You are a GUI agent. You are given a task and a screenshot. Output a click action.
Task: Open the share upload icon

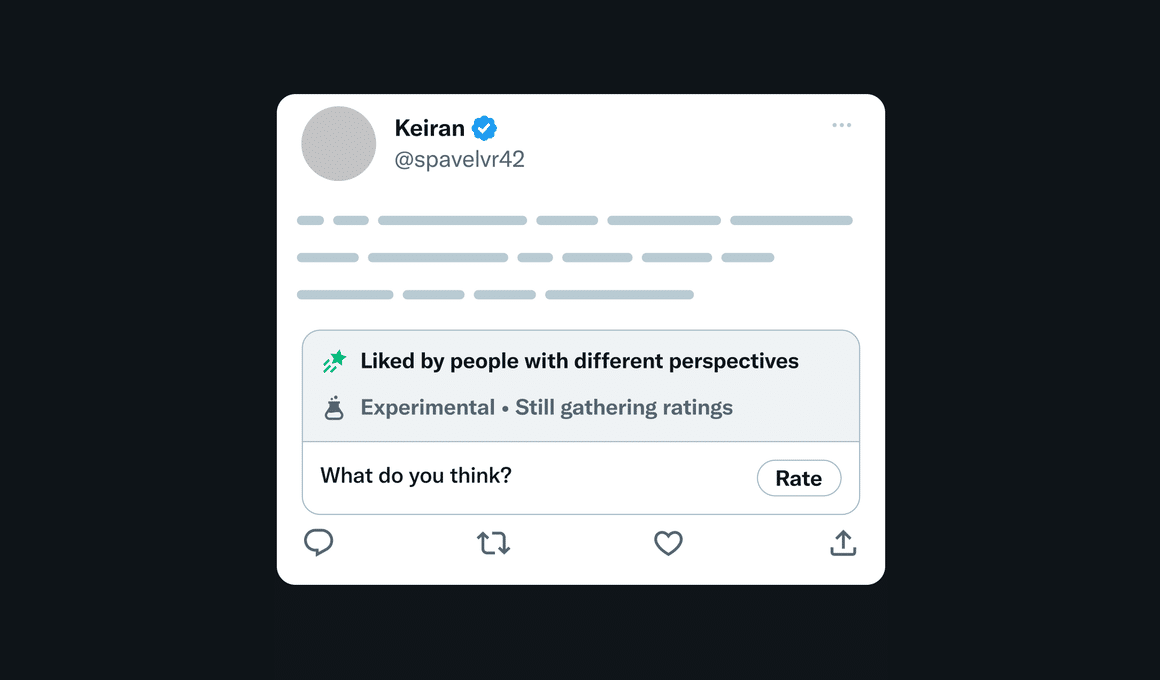coord(843,542)
